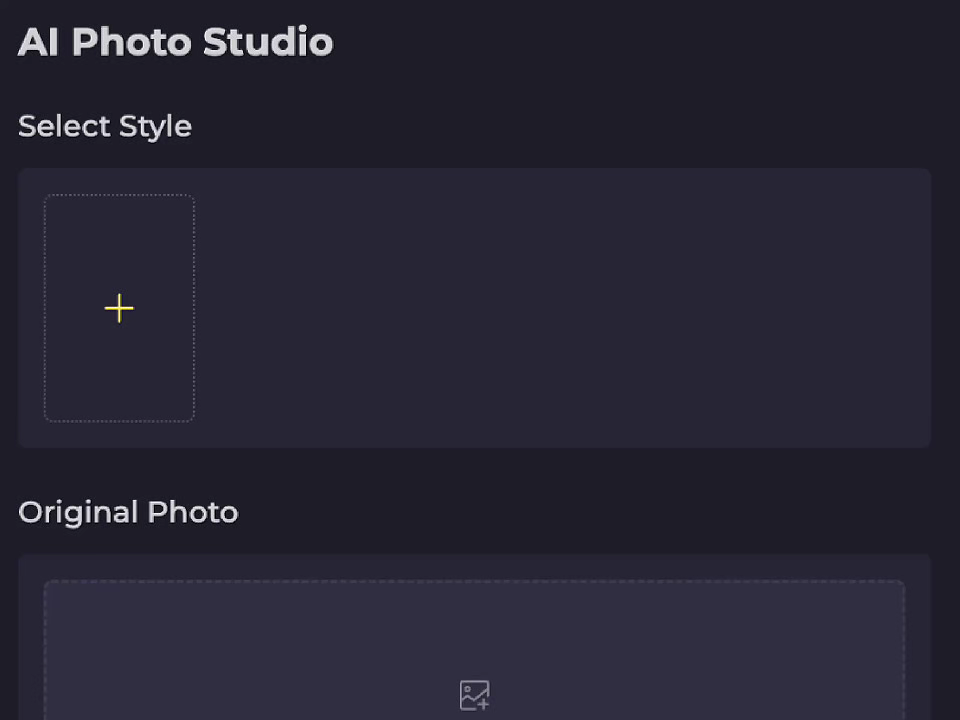This screenshot has width=960, height=720.
Task: Click the Select Style heading
Action: [x=105, y=127]
